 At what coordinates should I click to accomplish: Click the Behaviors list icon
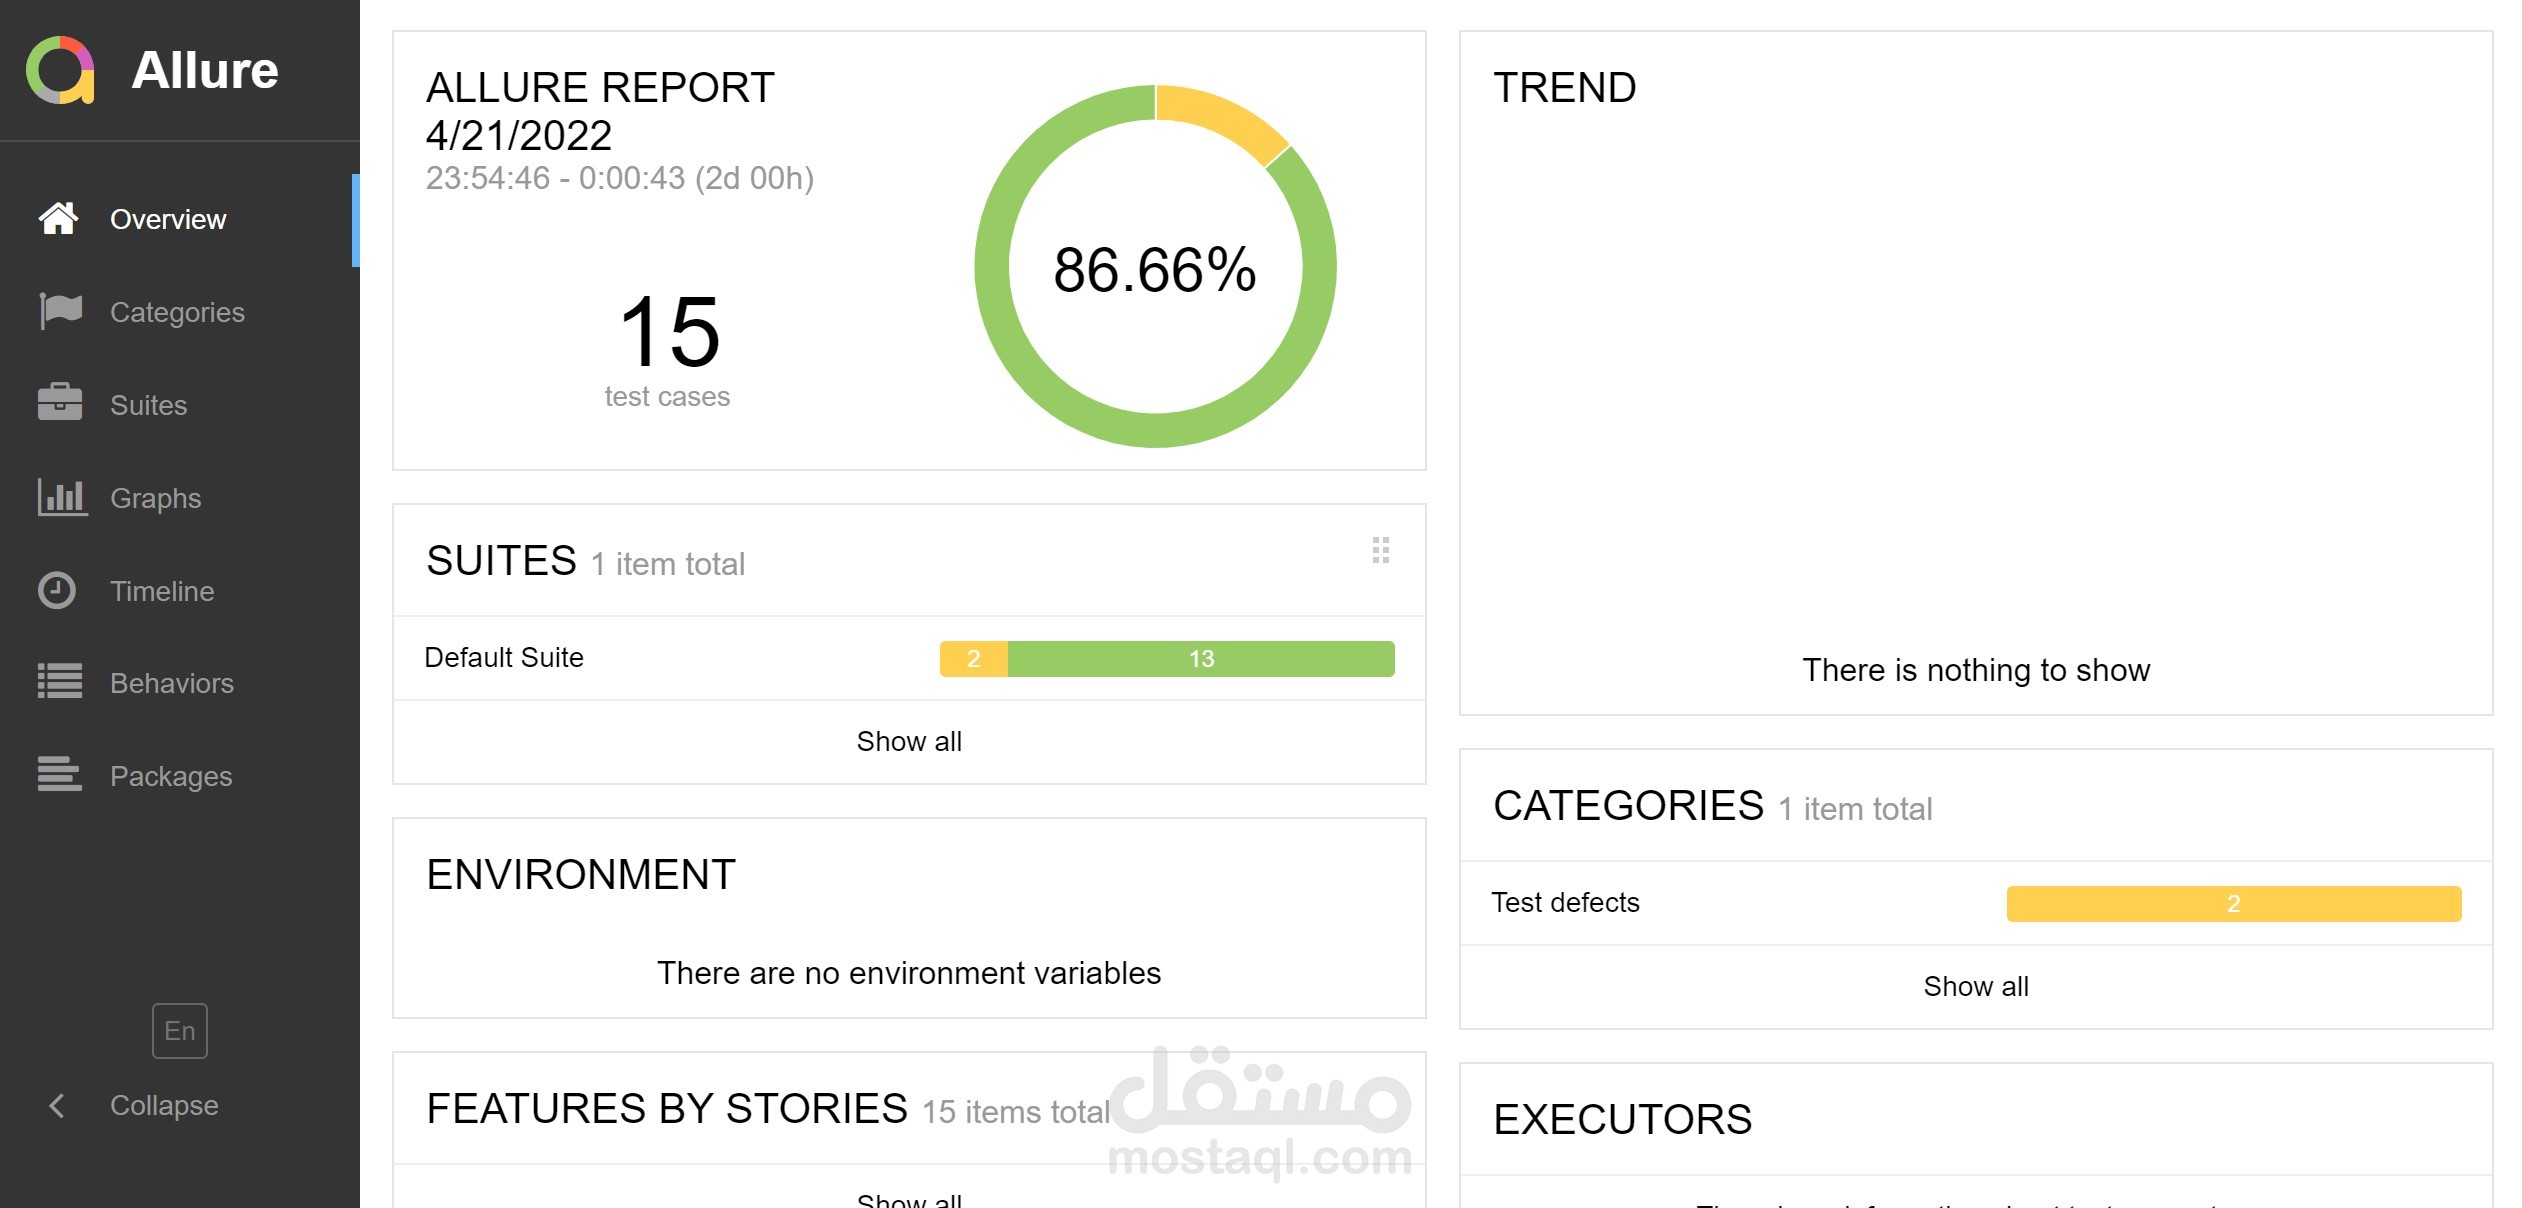click(60, 682)
